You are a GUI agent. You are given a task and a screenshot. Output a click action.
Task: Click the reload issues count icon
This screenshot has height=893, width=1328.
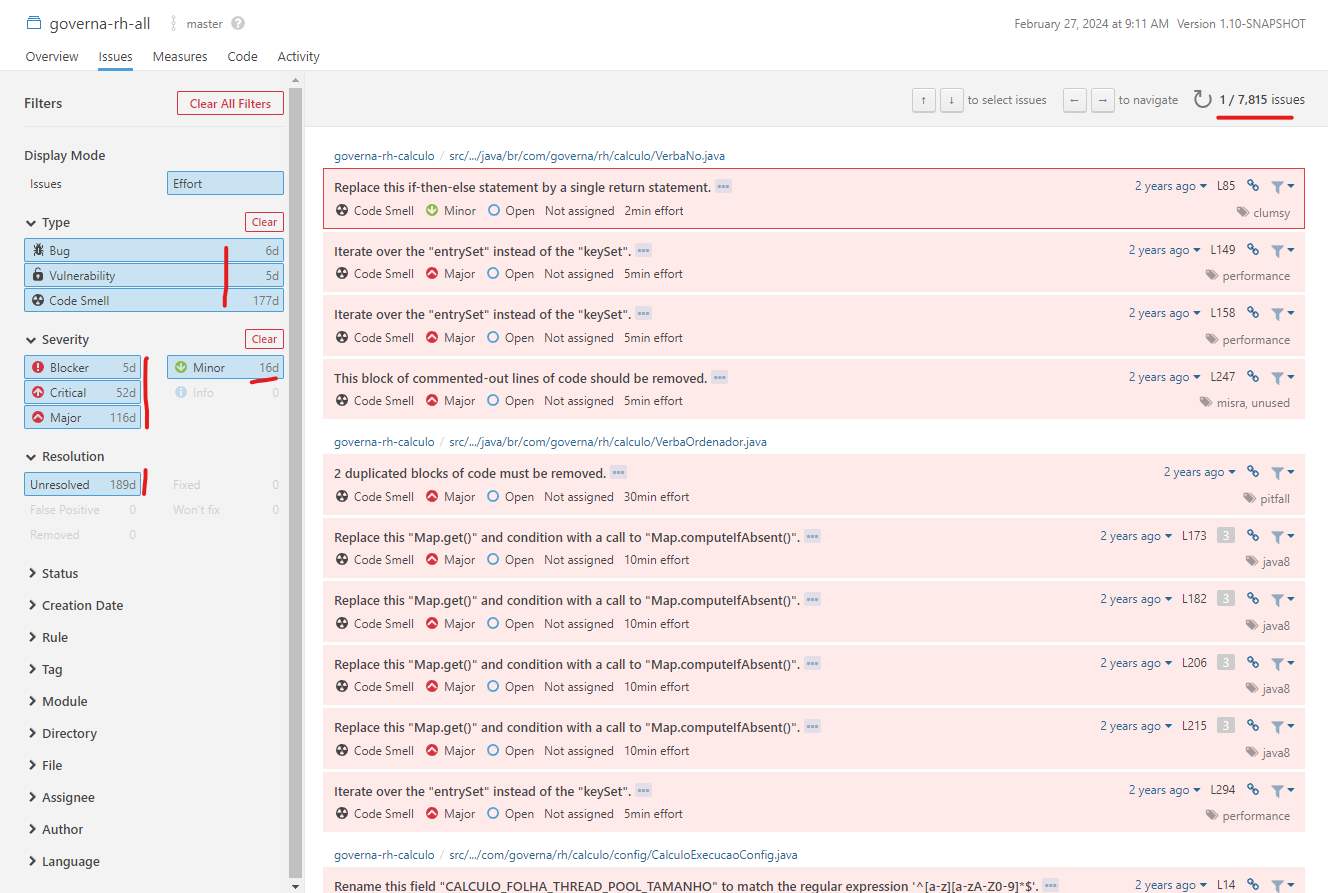(x=1202, y=100)
